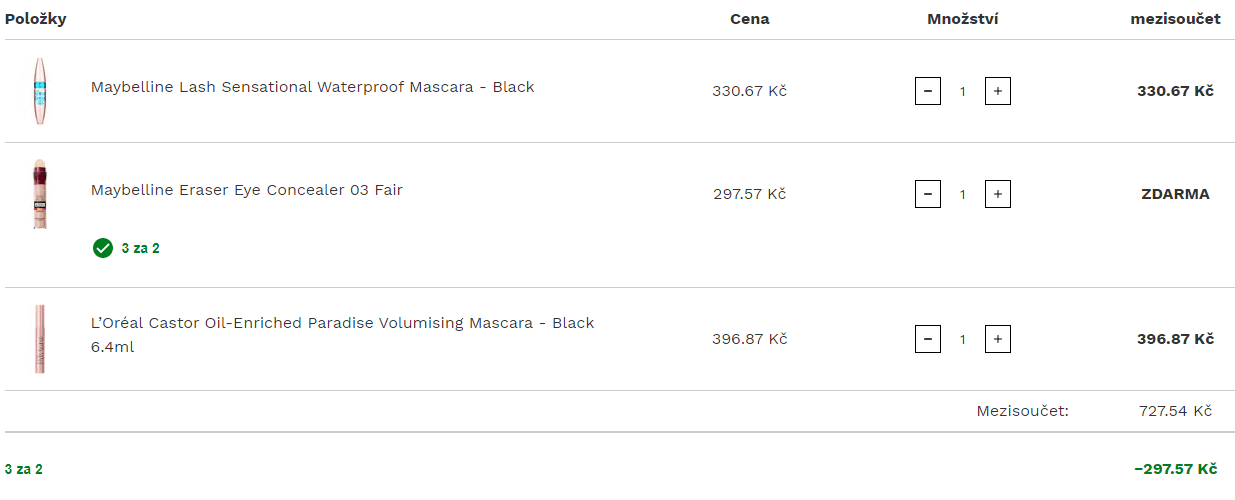Increase quantity of Maybelline Eraser Eye Concealer
This screenshot has width=1235, height=500.
point(998,194)
